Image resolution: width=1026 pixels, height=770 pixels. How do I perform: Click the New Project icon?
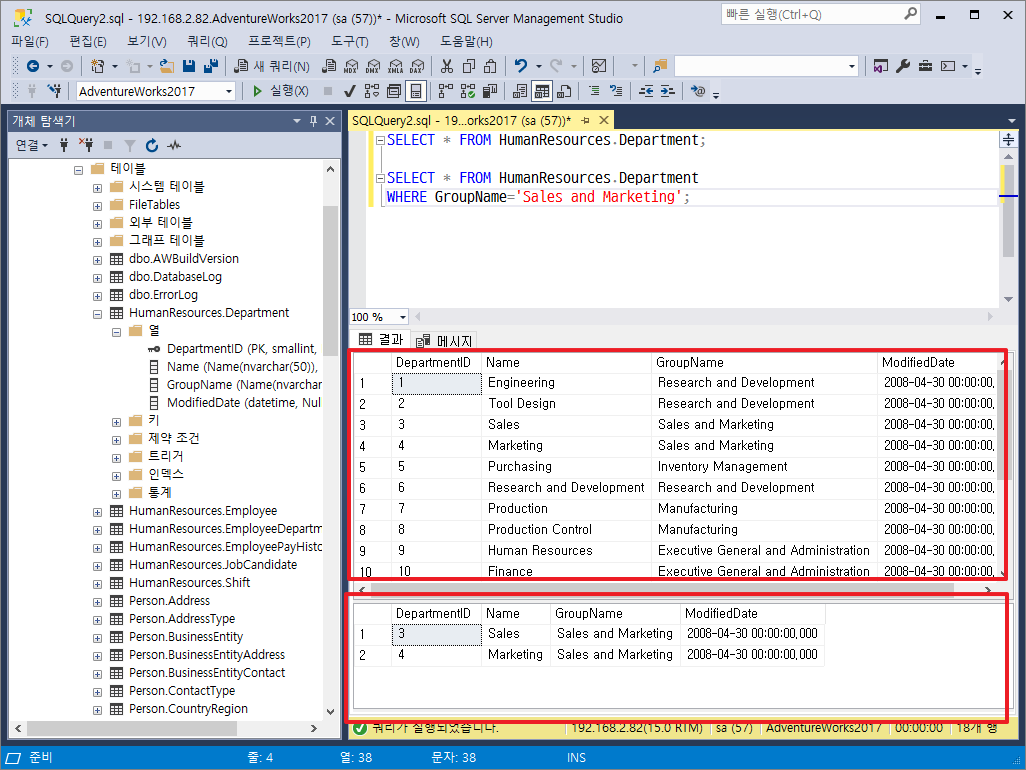(x=97, y=66)
